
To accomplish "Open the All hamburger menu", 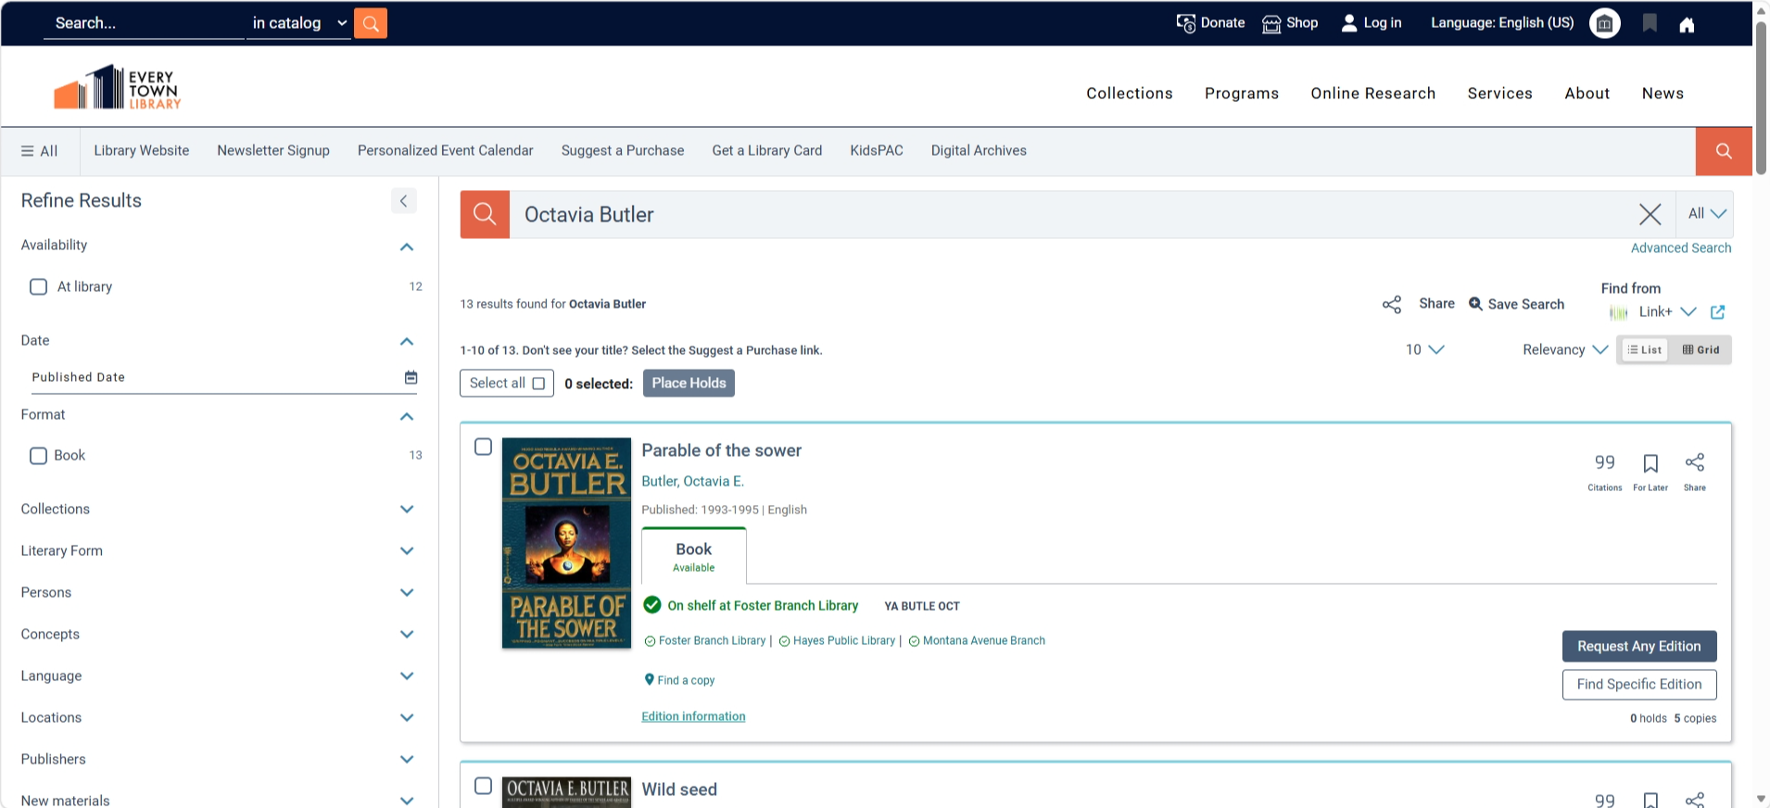I will tap(40, 151).
